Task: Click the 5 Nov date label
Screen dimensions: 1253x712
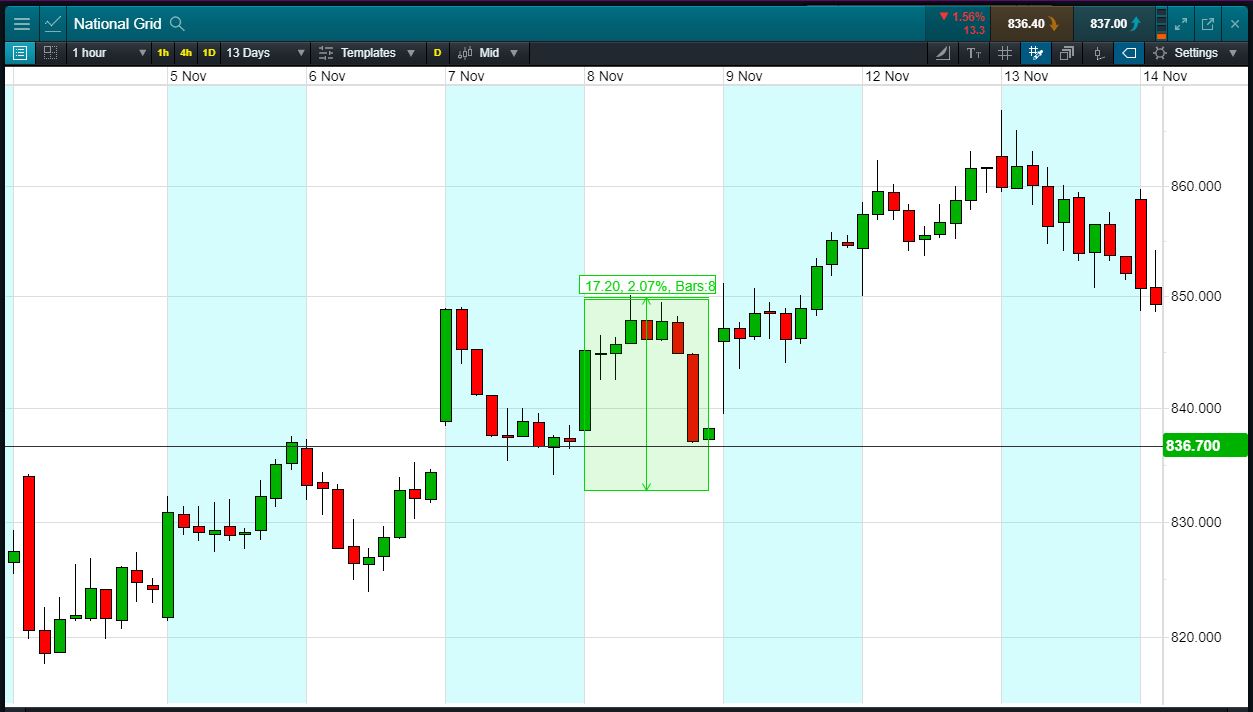Action: [187, 76]
